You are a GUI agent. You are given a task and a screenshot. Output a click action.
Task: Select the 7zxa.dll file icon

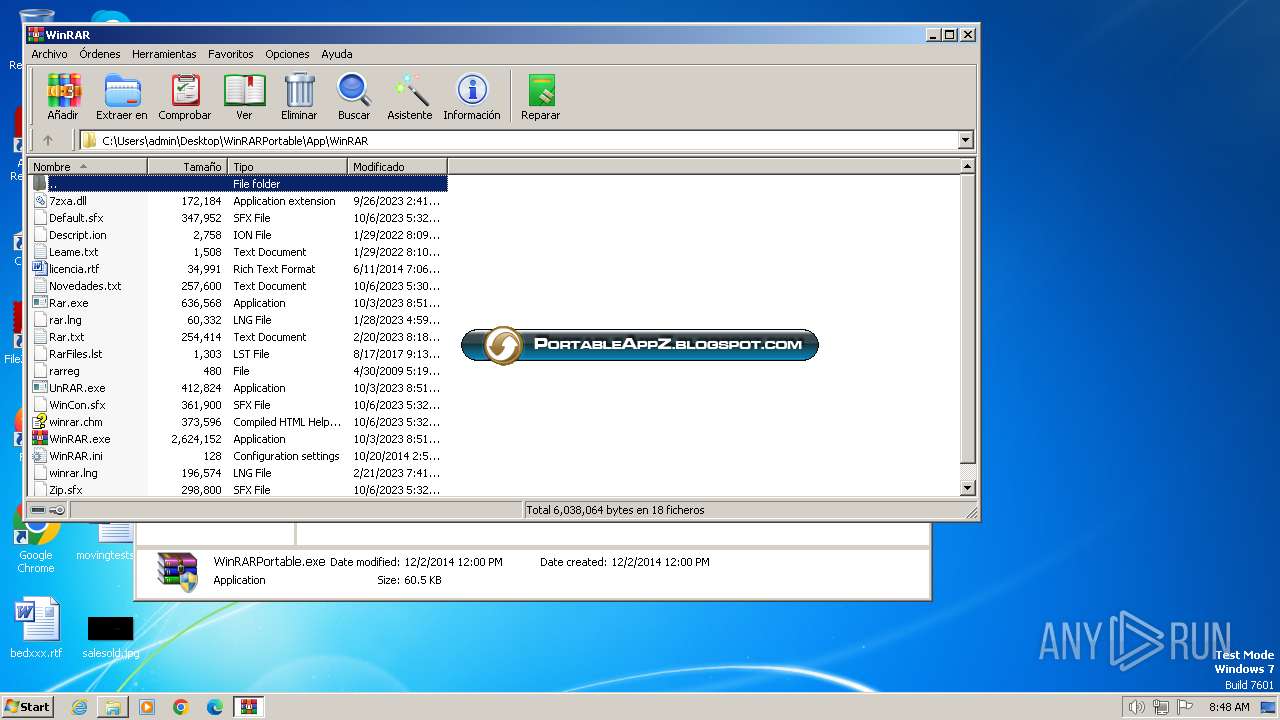click(x=40, y=201)
